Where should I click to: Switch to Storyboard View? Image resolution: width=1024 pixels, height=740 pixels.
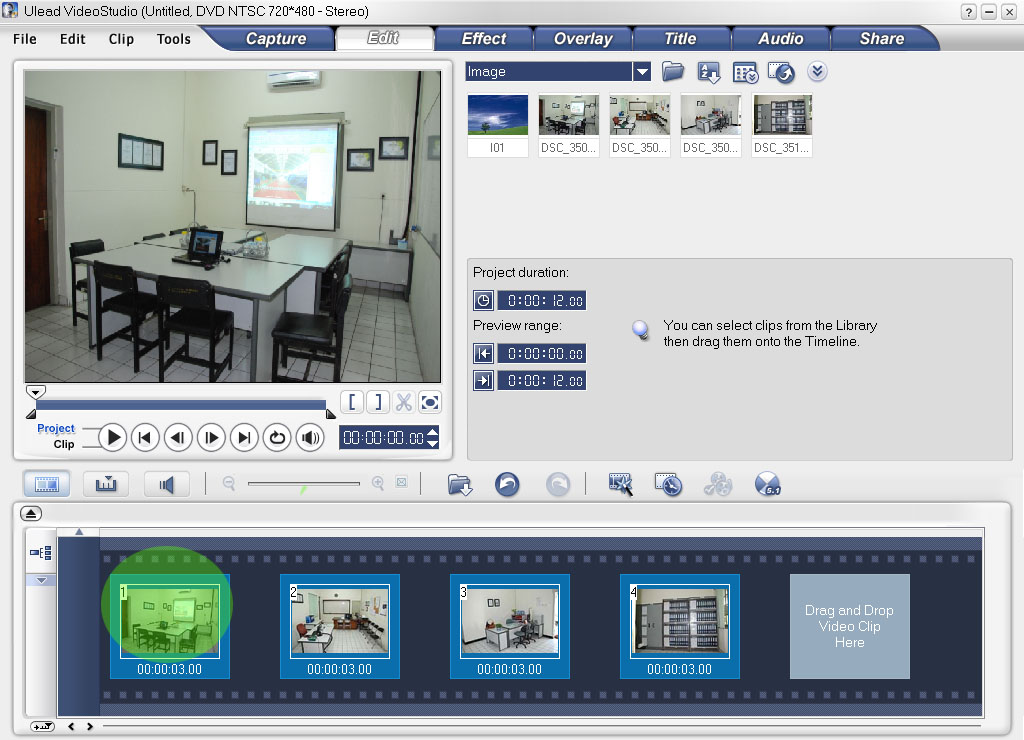click(45, 483)
